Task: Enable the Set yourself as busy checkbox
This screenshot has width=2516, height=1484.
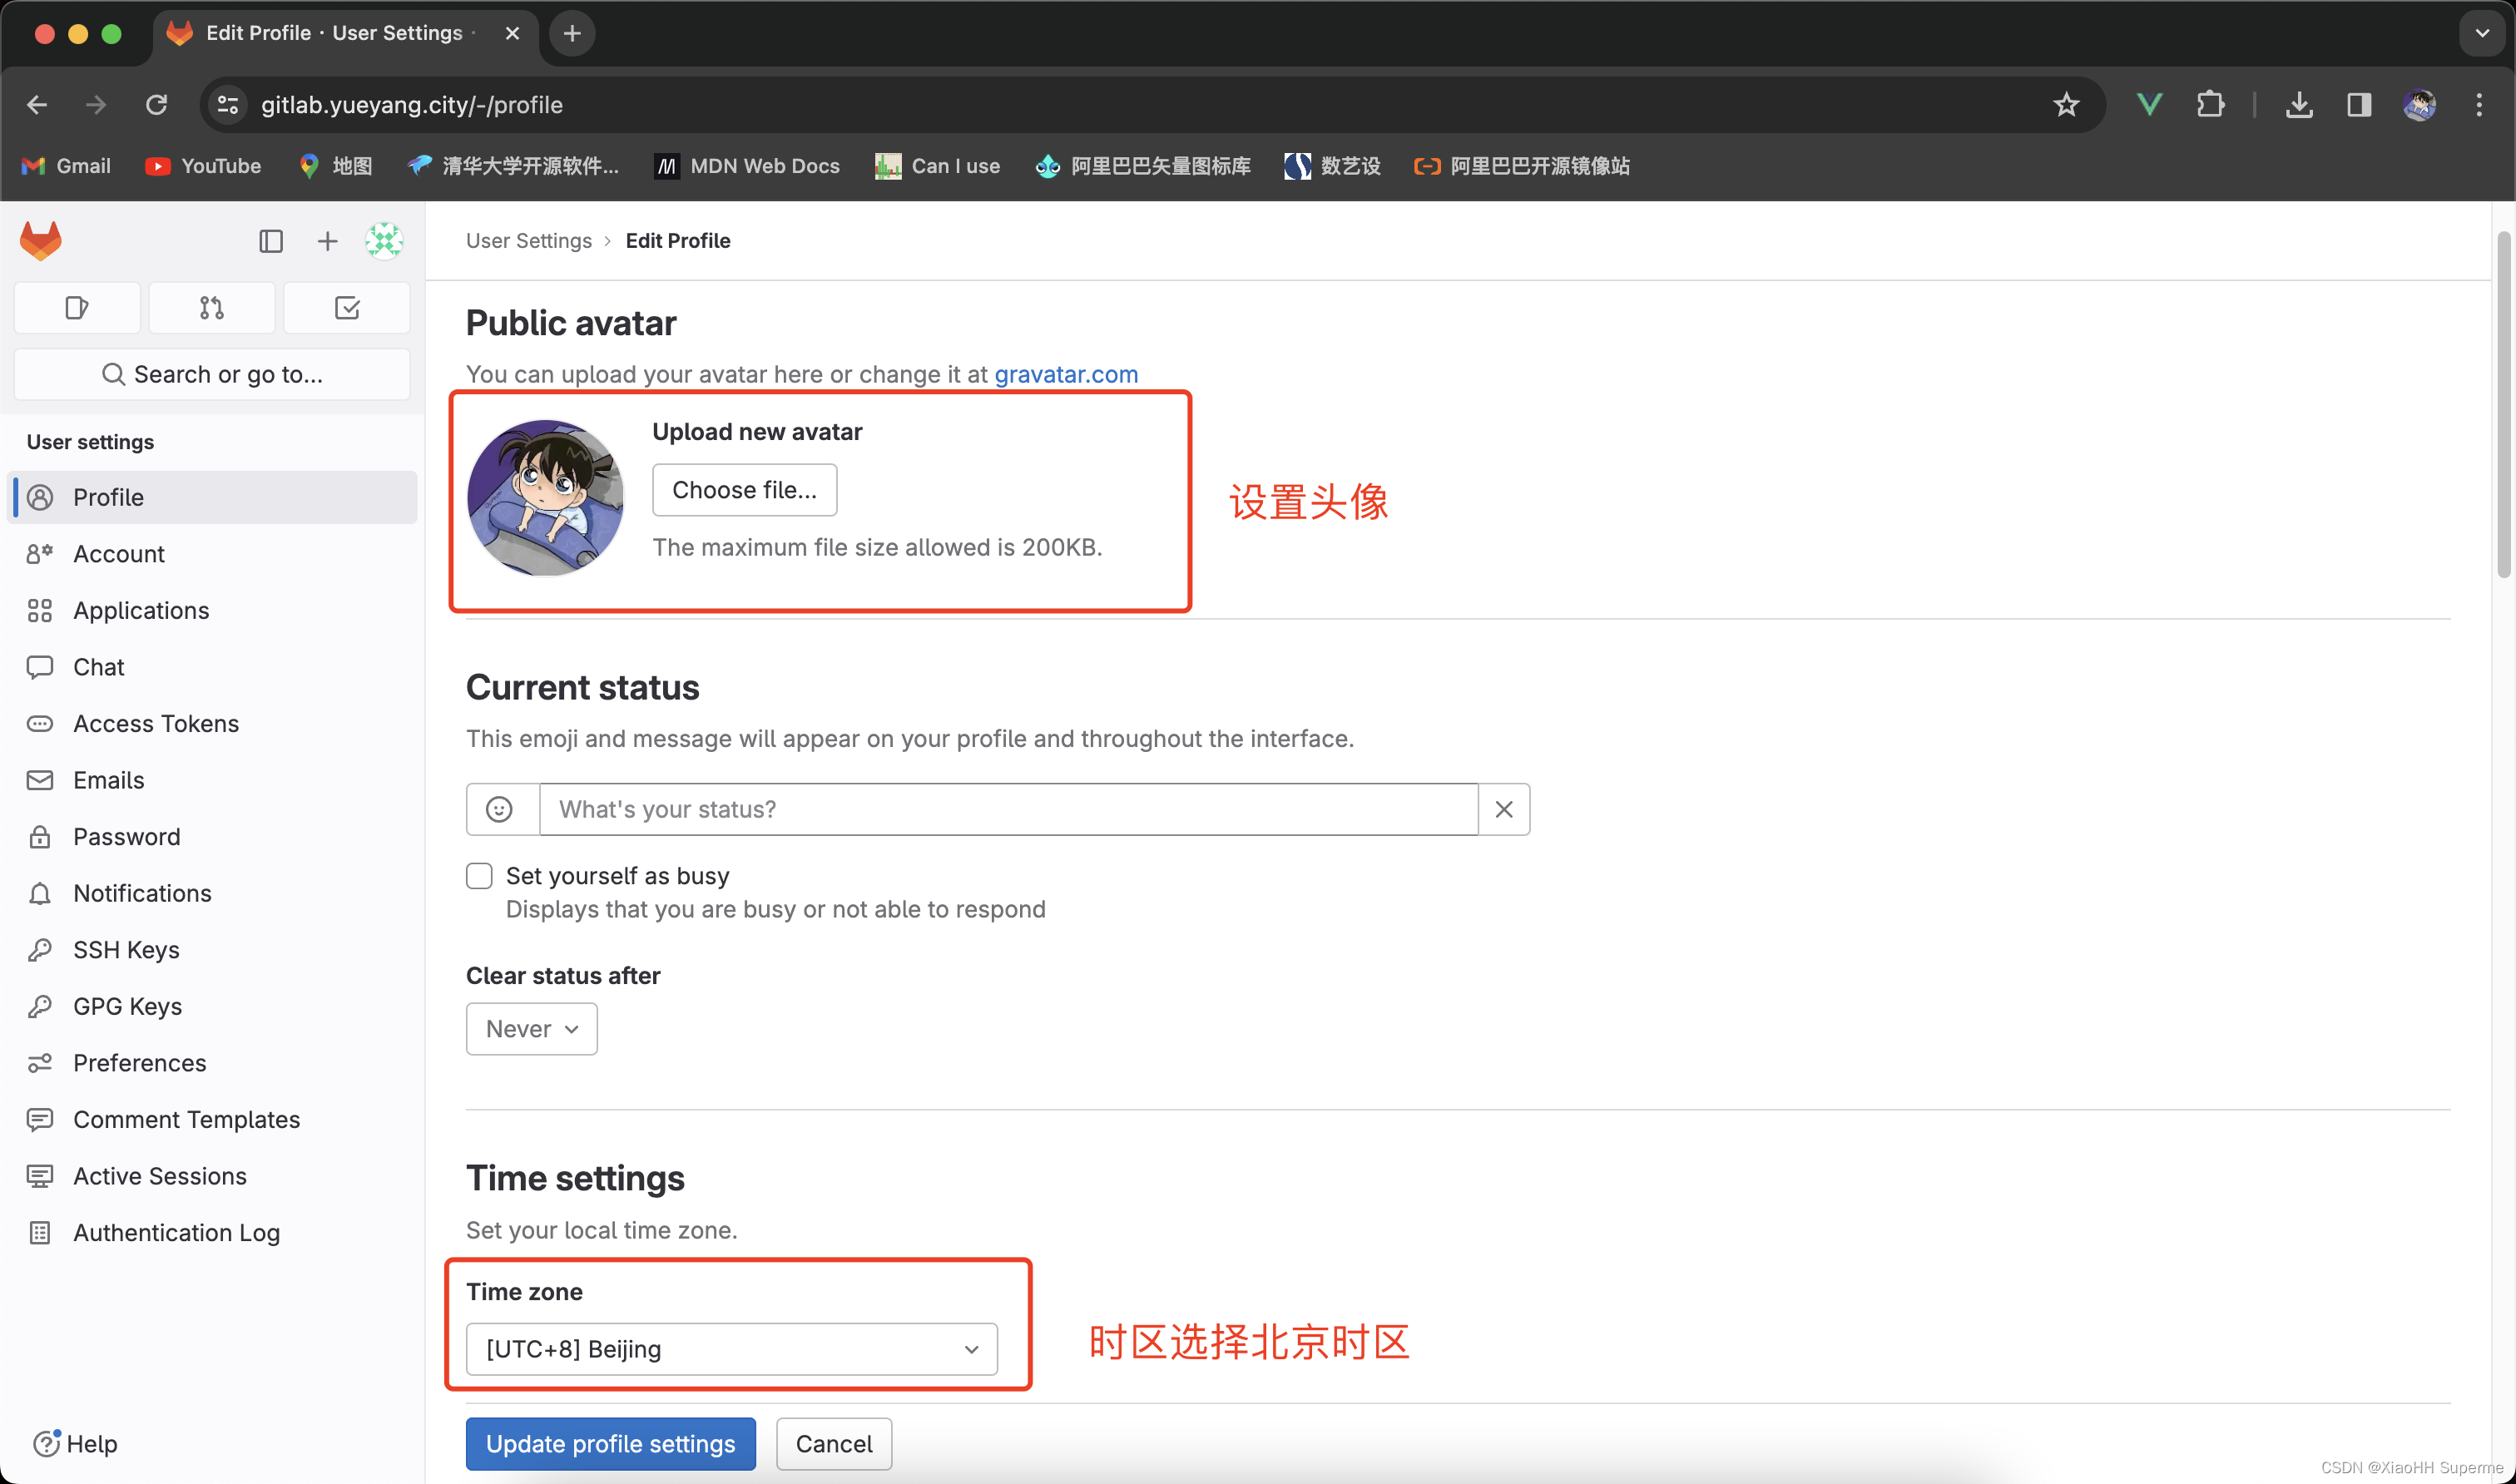Action: pyautogui.click(x=480, y=876)
